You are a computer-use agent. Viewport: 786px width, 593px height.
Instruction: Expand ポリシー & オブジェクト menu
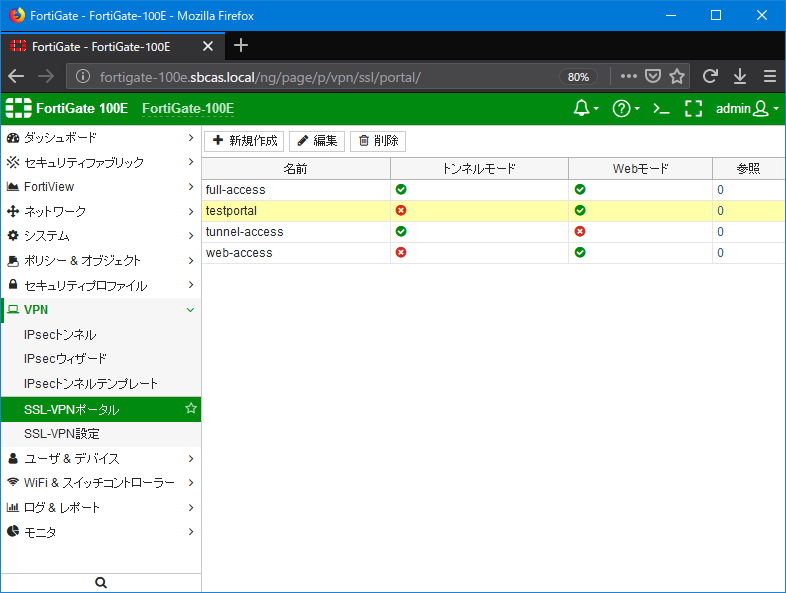pyautogui.click(x=101, y=261)
